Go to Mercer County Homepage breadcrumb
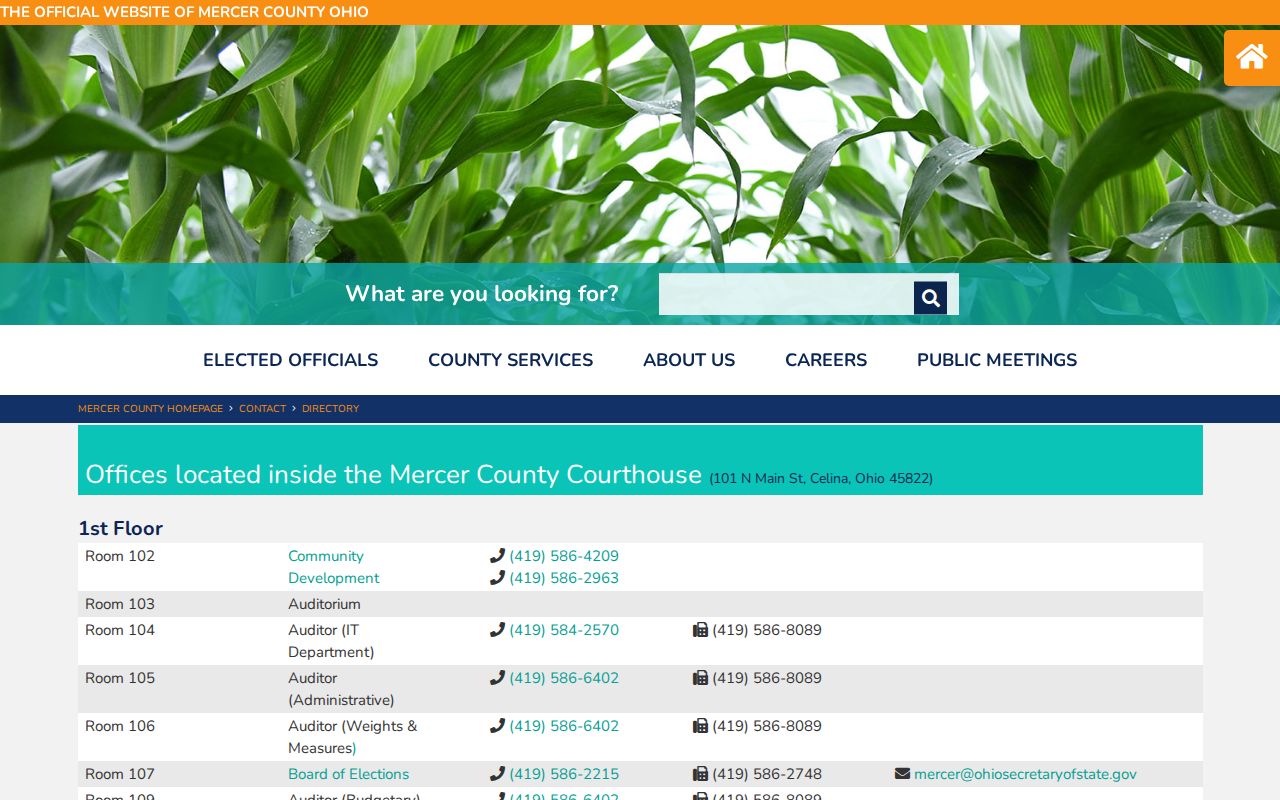1280x800 pixels. pyautogui.click(x=150, y=408)
